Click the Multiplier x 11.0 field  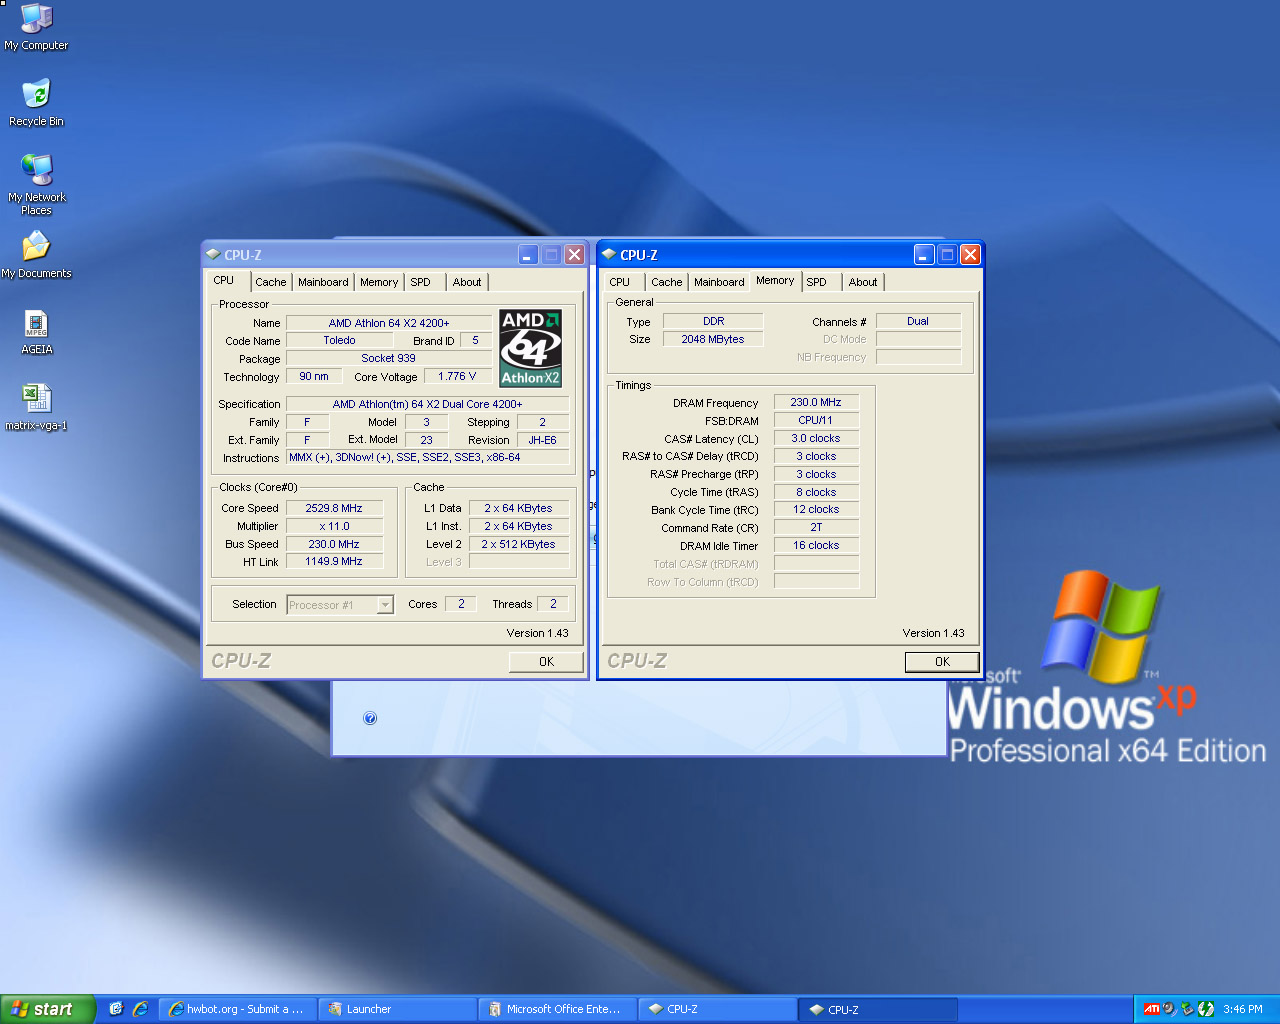click(334, 526)
